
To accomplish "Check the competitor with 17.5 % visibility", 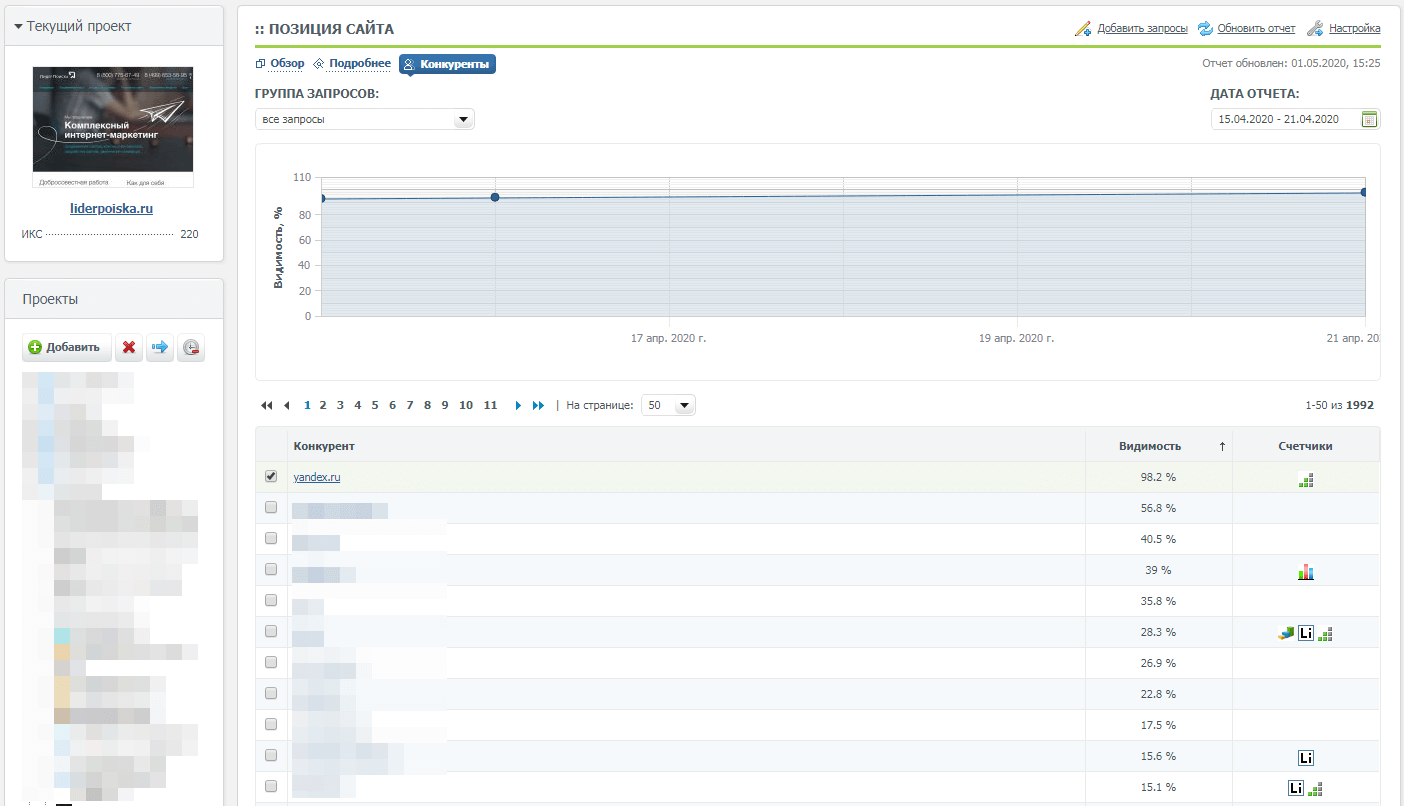I will [271, 724].
